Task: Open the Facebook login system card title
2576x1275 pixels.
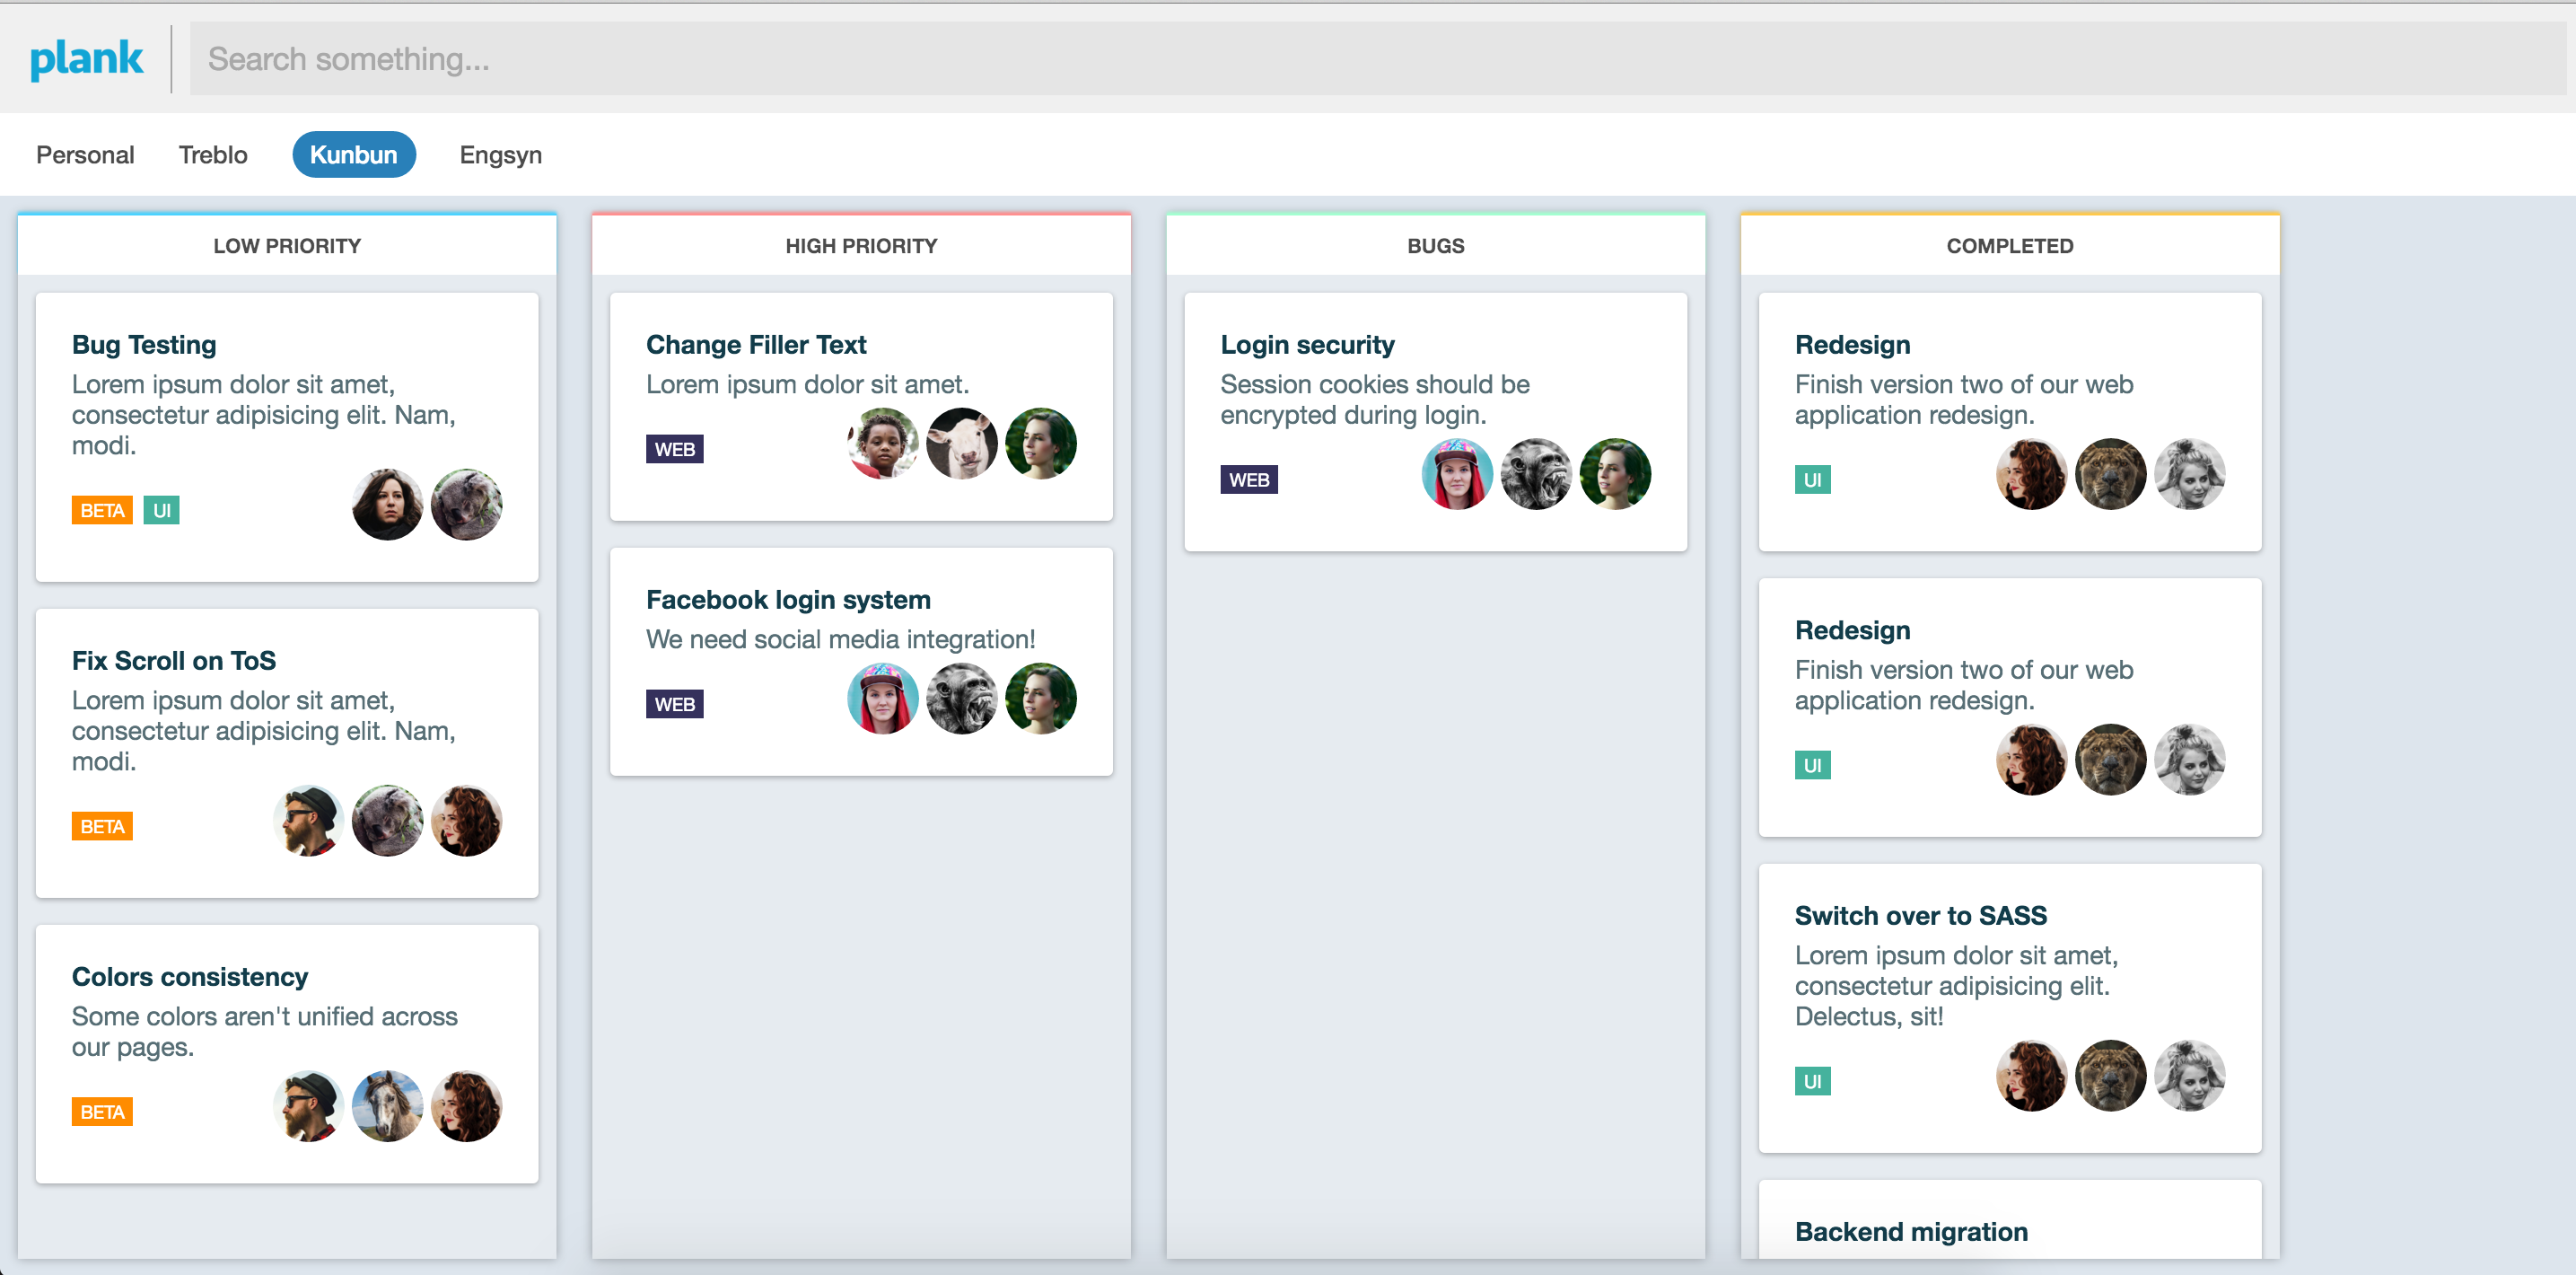Action: point(787,600)
